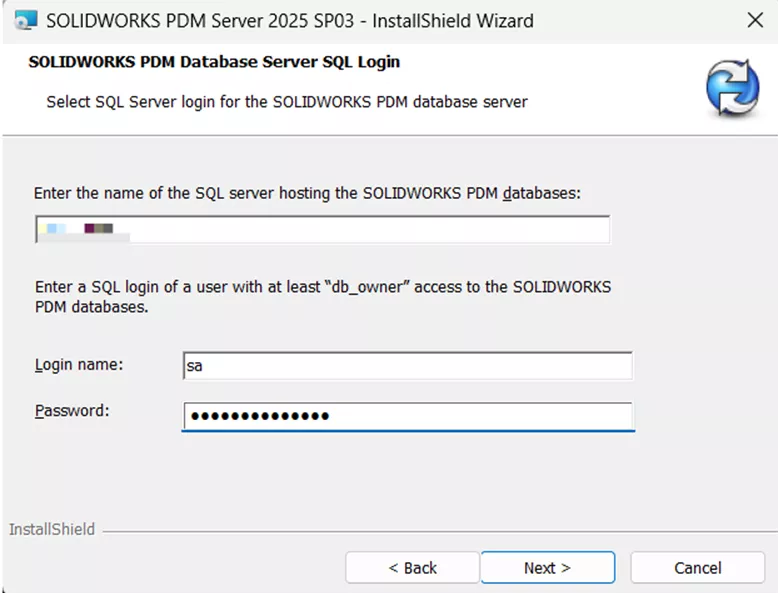
Task: Click the "sa" text in login field
Action: [195, 366]
